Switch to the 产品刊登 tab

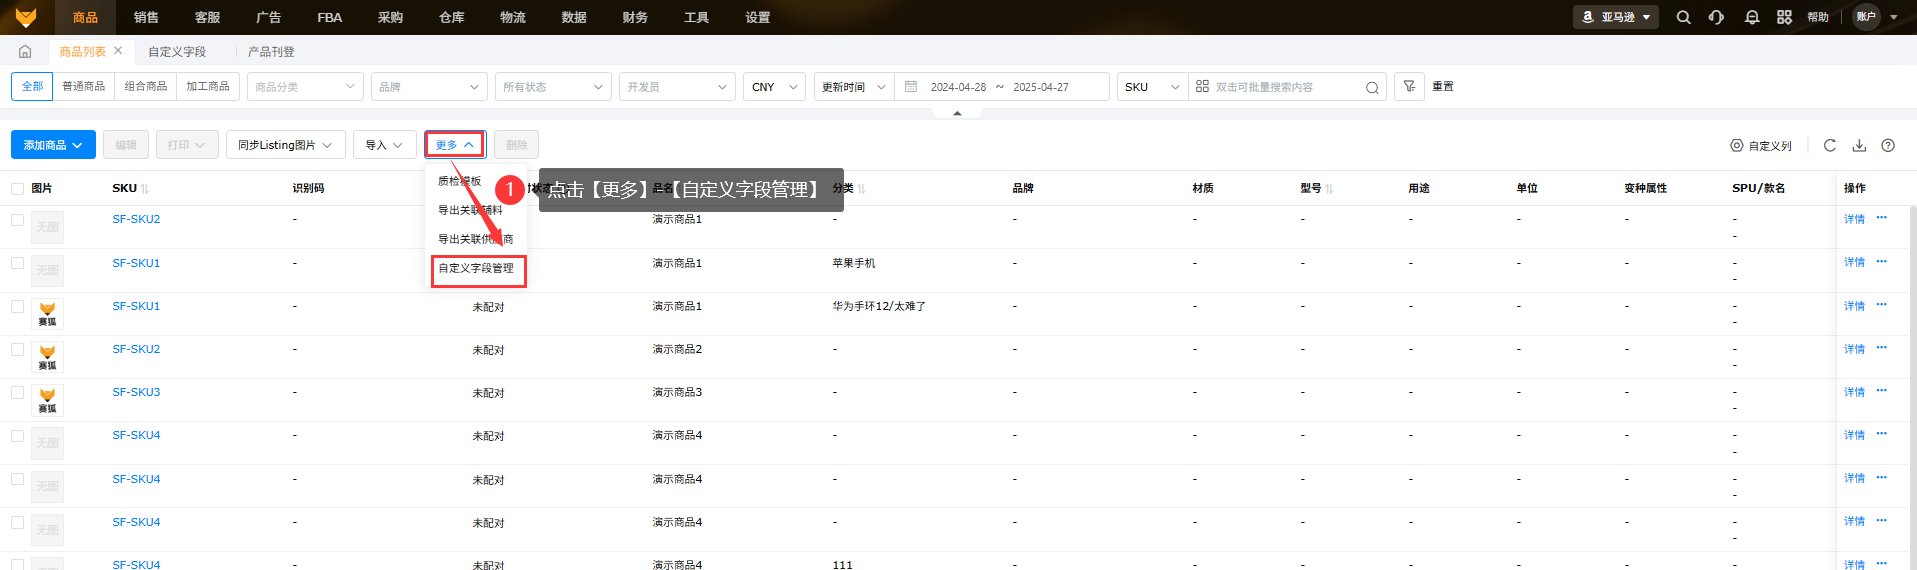click(271, 52)
